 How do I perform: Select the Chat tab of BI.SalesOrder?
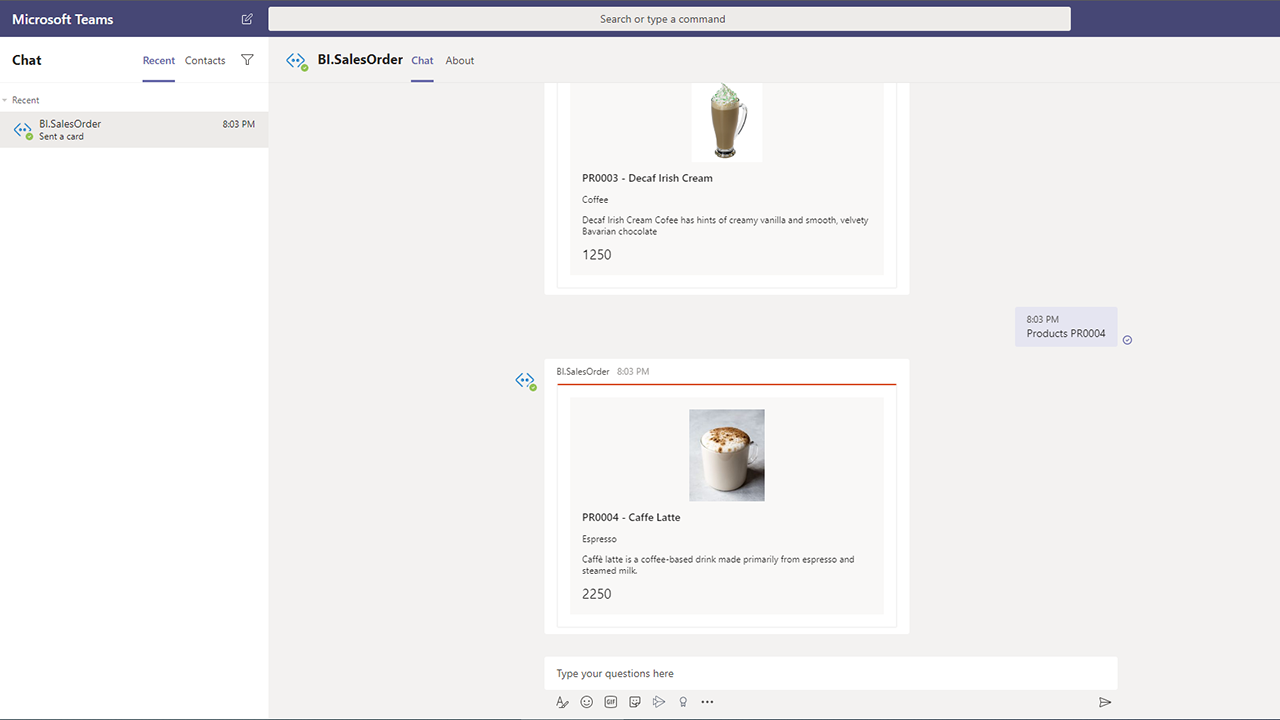click(x=422, y=60)
